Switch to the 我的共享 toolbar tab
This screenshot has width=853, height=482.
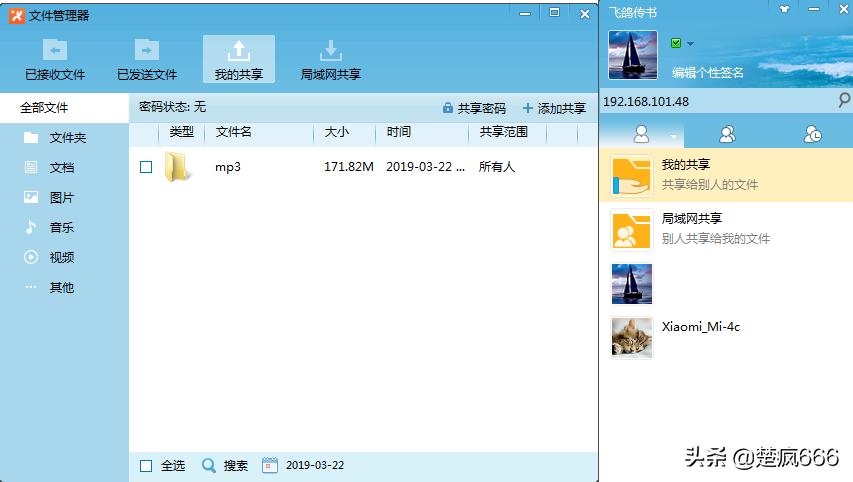239,59
